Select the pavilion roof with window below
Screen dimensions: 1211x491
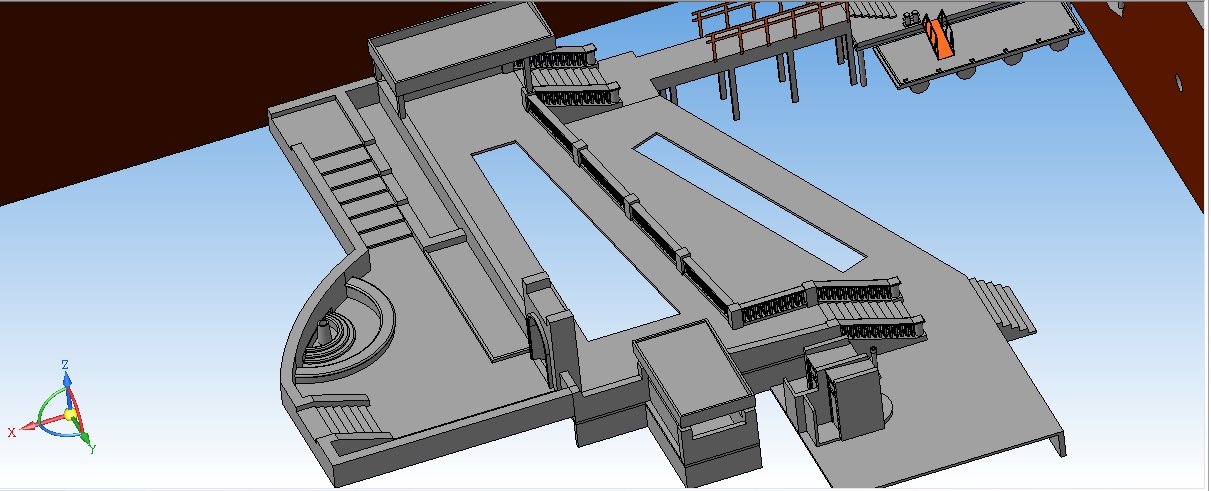click(x=690, y=375)
